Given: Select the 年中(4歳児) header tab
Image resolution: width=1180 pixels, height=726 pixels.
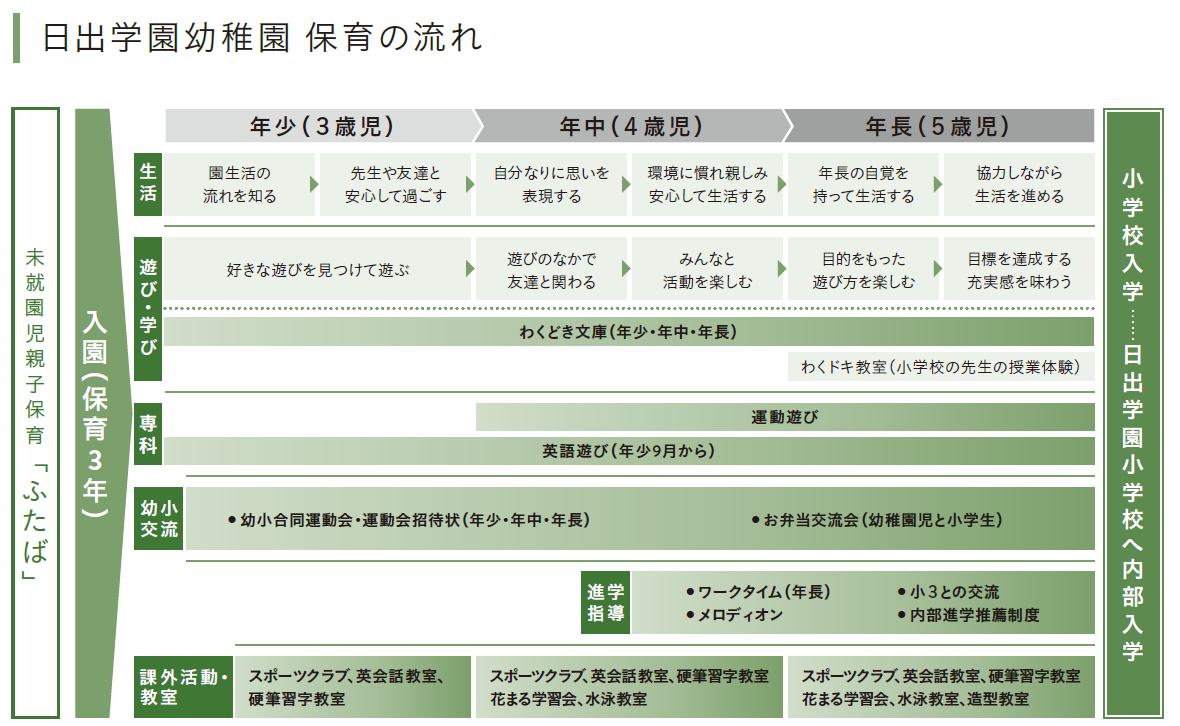Looking at the screenshot, I should [x=630, y=127].
